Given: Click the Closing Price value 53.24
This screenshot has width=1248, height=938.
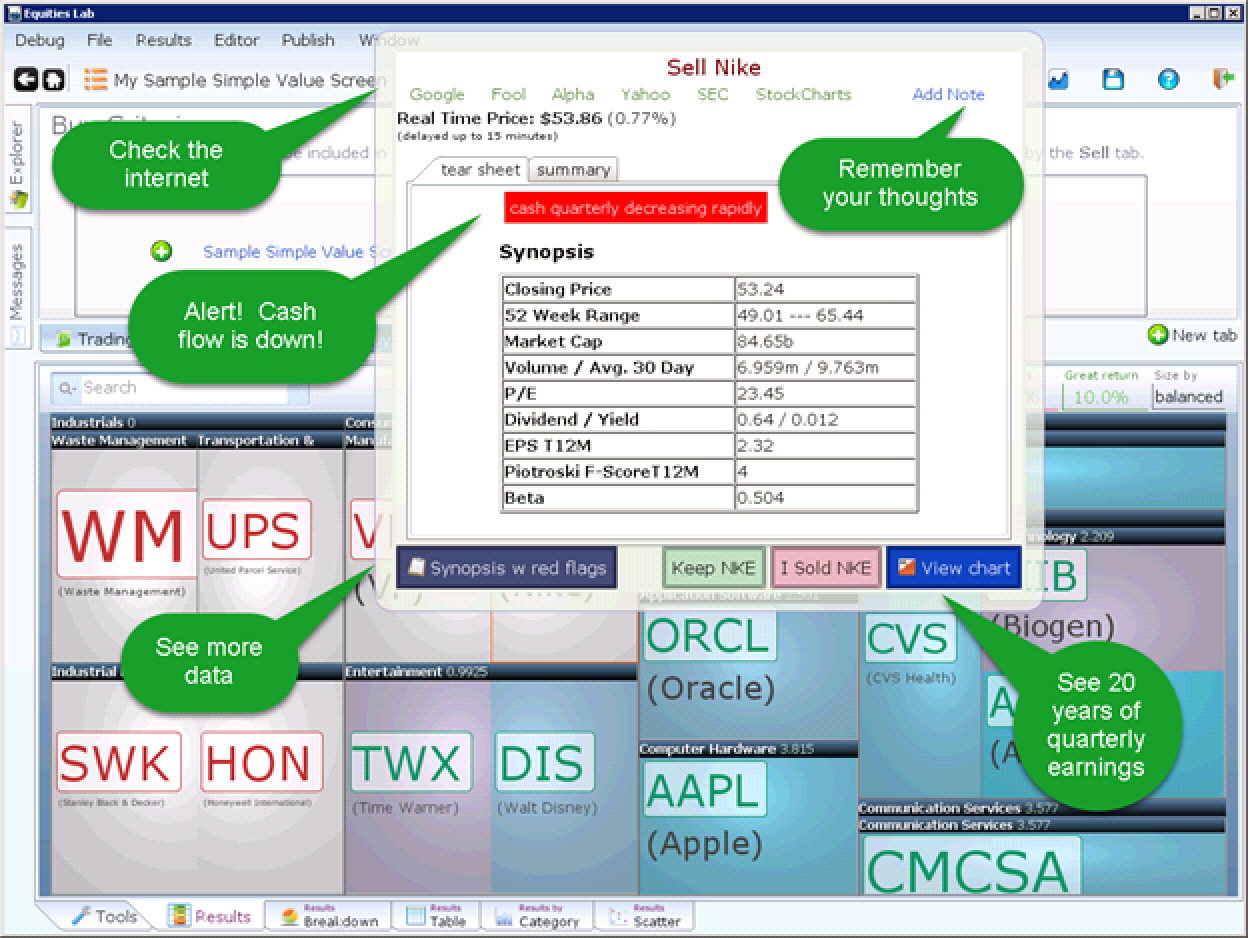Looking at the screenshot, I should [x=825, y=290].
